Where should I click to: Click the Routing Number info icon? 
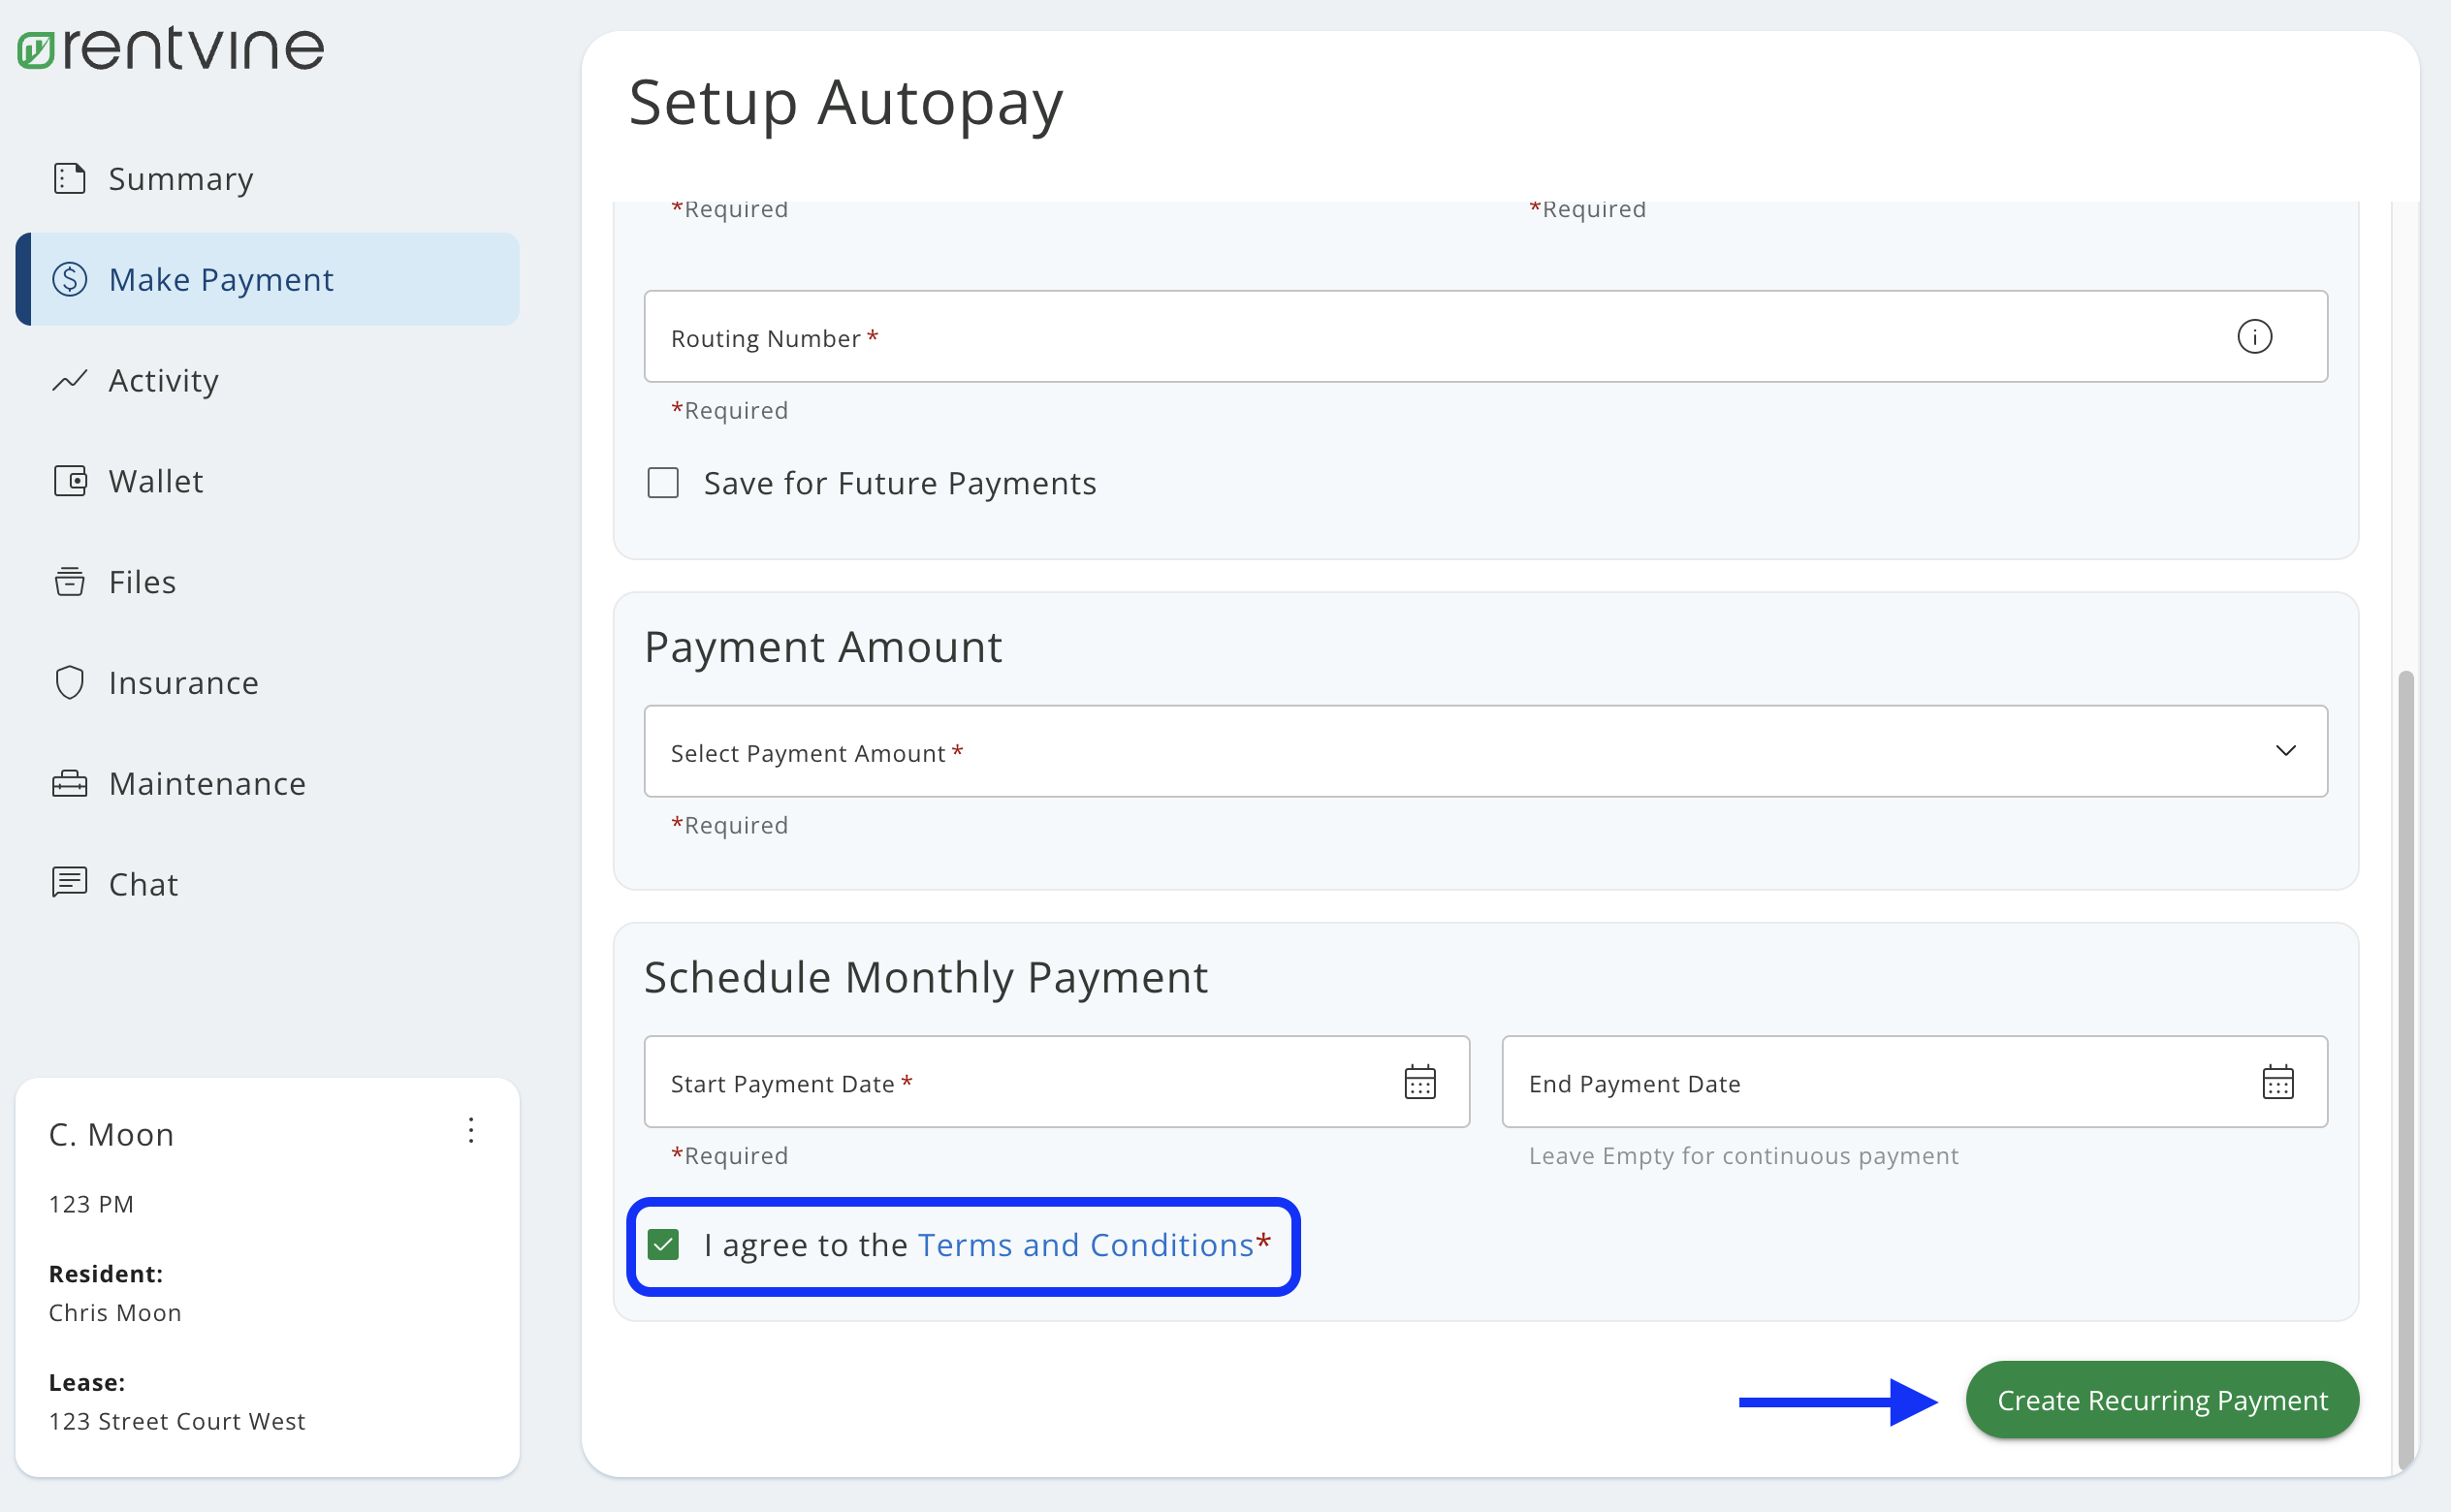click(x=2254, y=337)
